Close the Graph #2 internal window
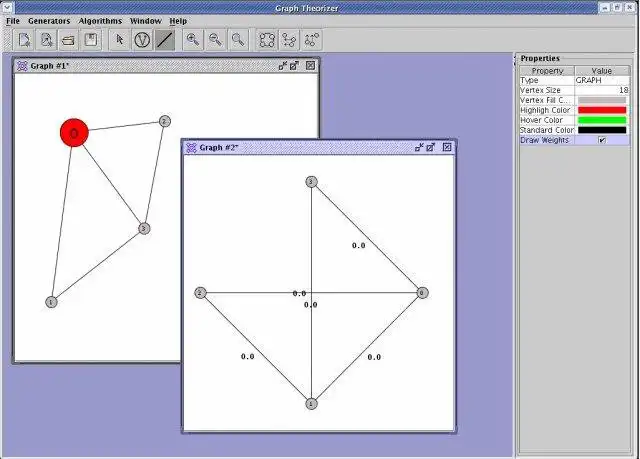Image resolution: width=640 pixels, height=459 pixels. click(447, 147)
